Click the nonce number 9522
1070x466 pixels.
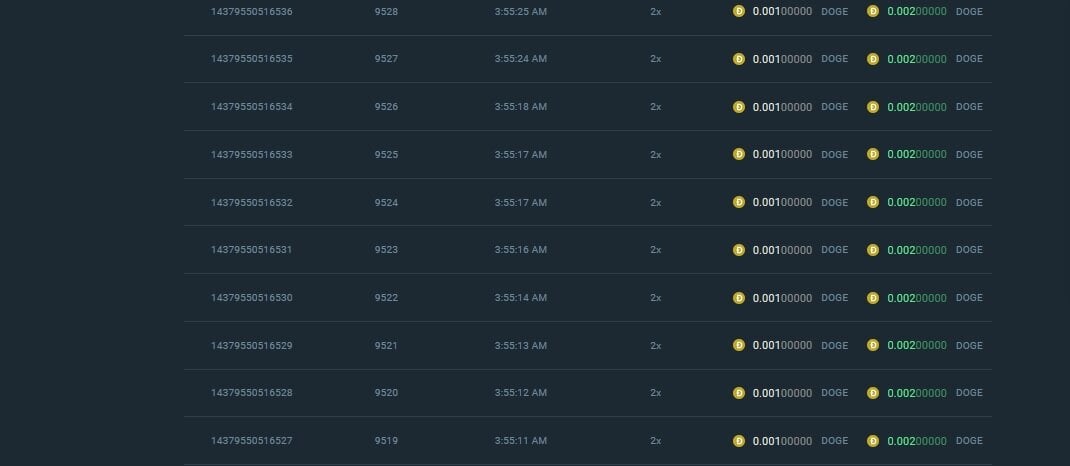(386, 298)
